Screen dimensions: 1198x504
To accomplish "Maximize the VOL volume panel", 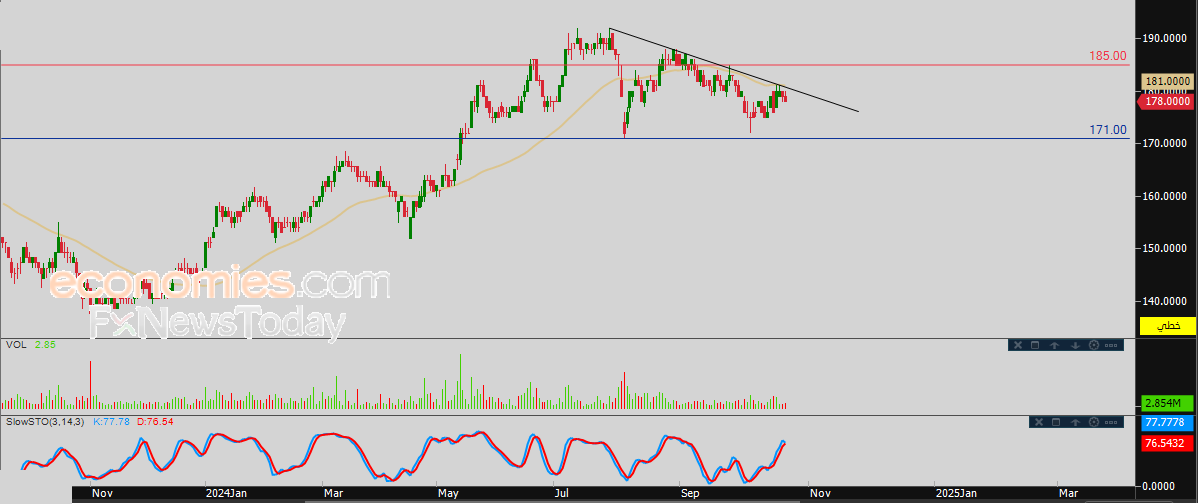I will point(1035,345).
